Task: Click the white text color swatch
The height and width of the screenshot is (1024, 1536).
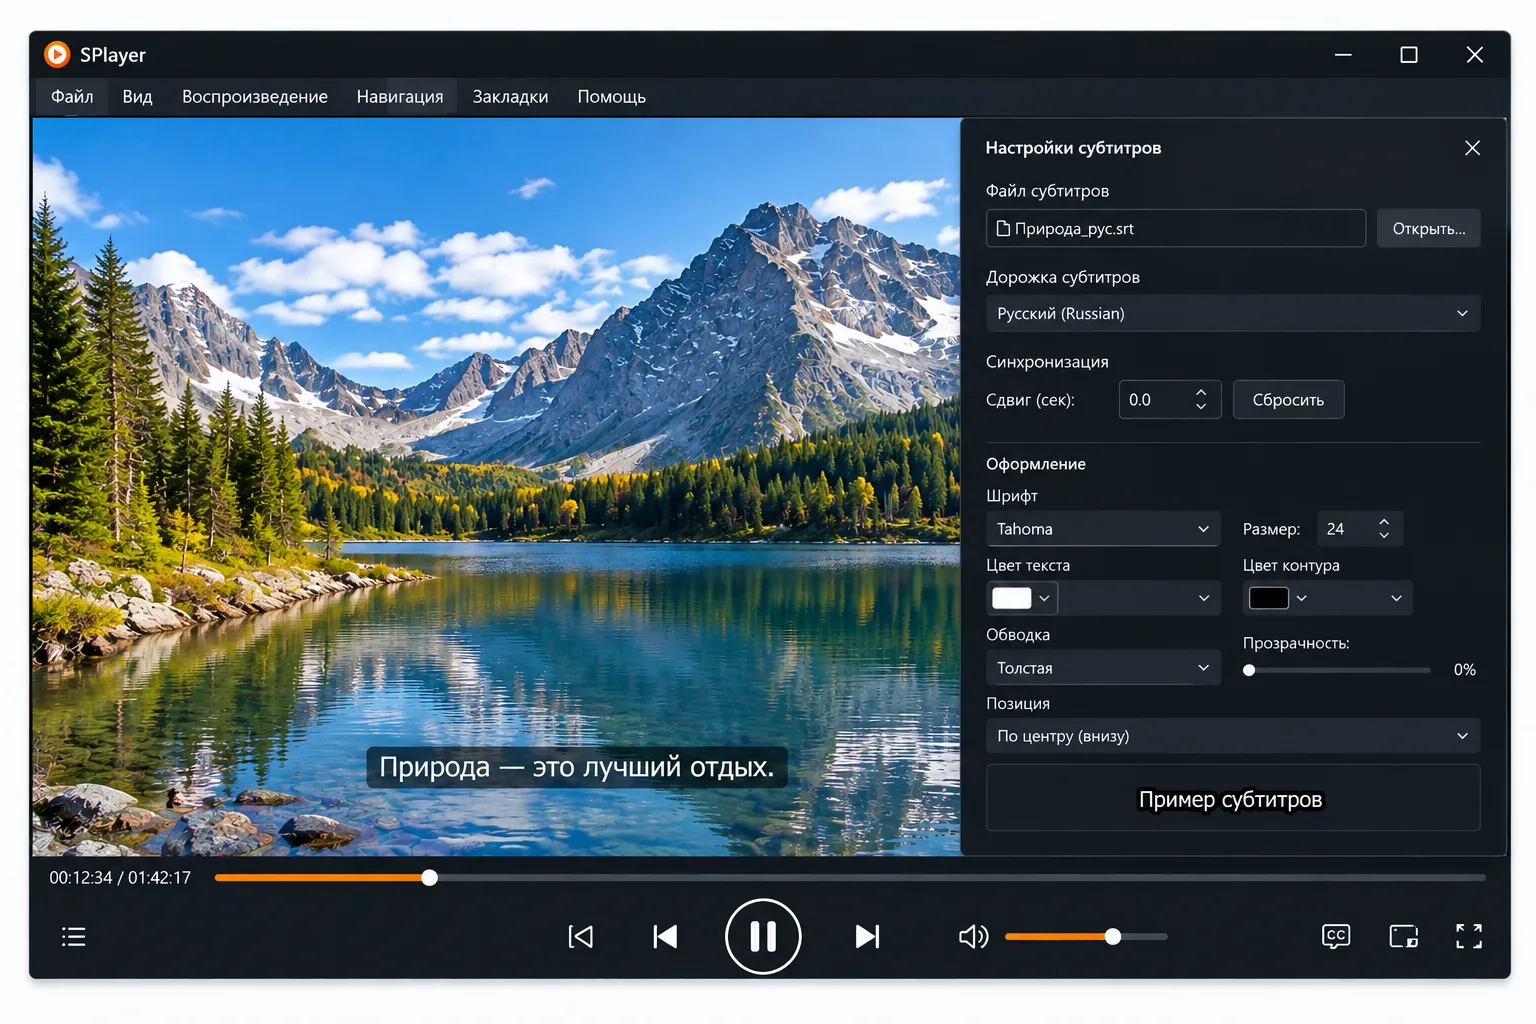Action: point(1011,598)
